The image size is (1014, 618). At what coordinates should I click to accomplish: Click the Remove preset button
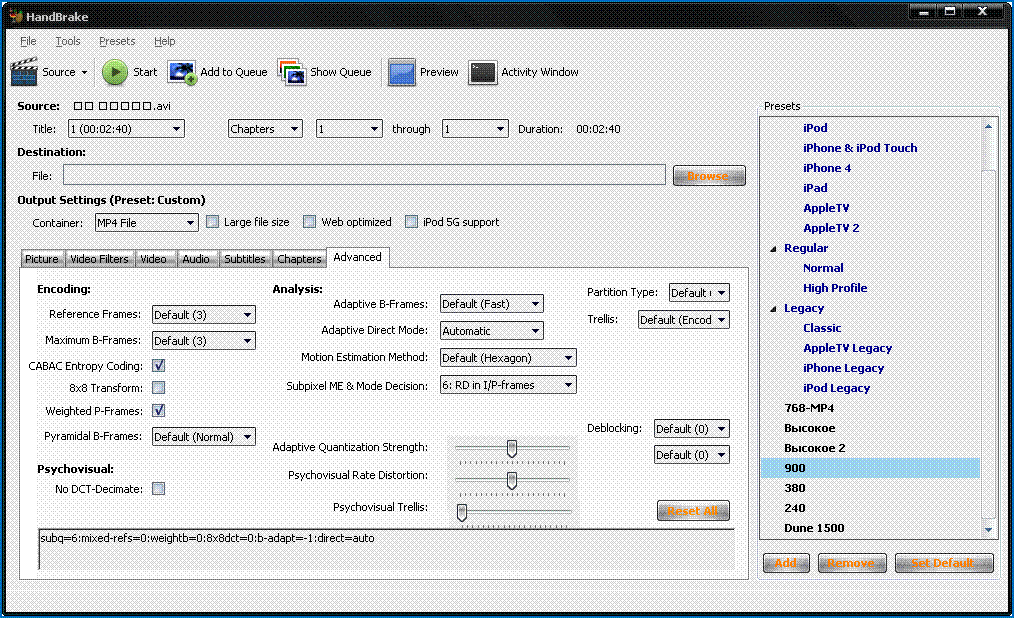pos(850,563)
